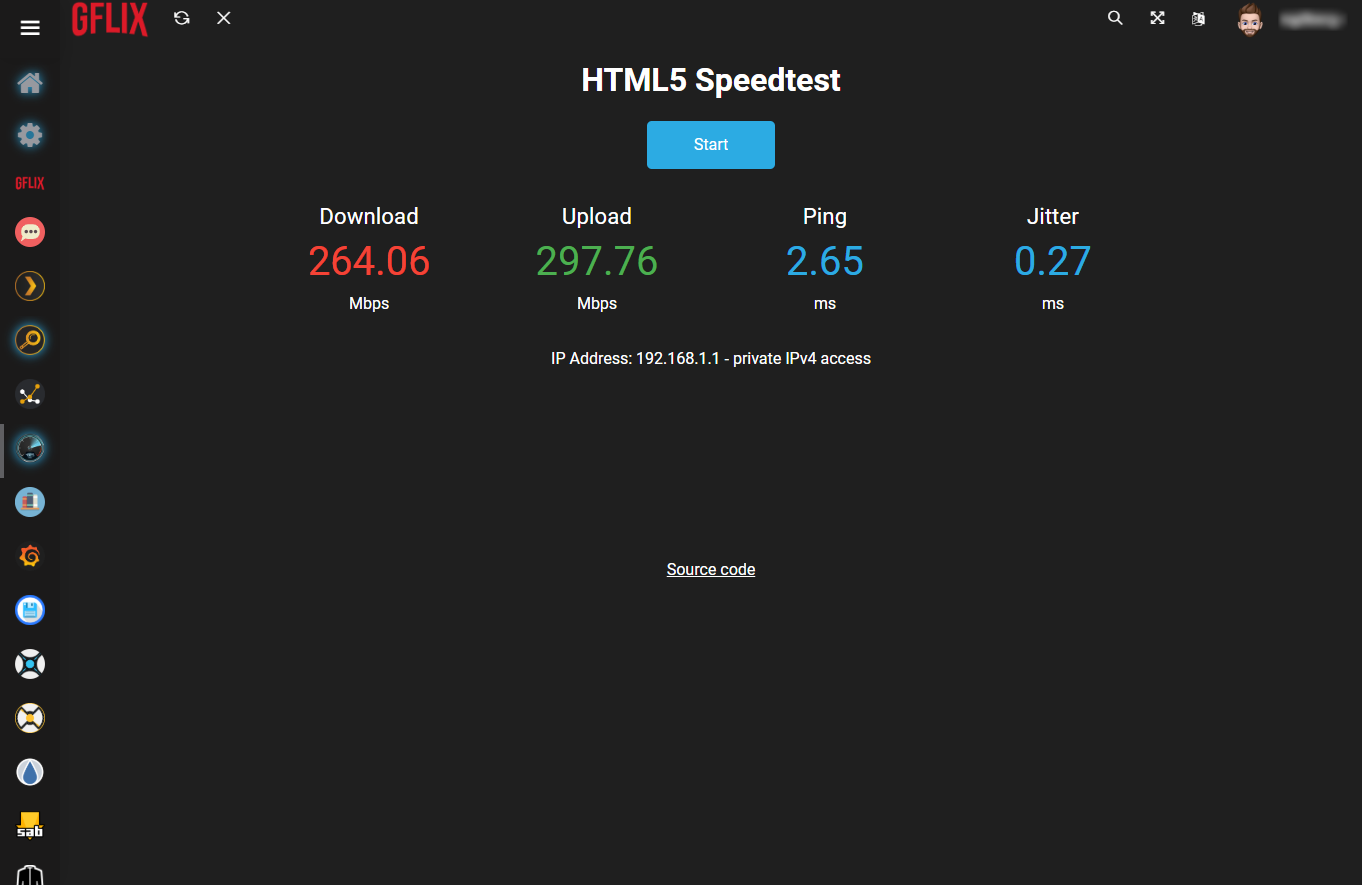Open the red GFLIX sidebar tab
Screen dimensions: 1362x885
(30, 184)
